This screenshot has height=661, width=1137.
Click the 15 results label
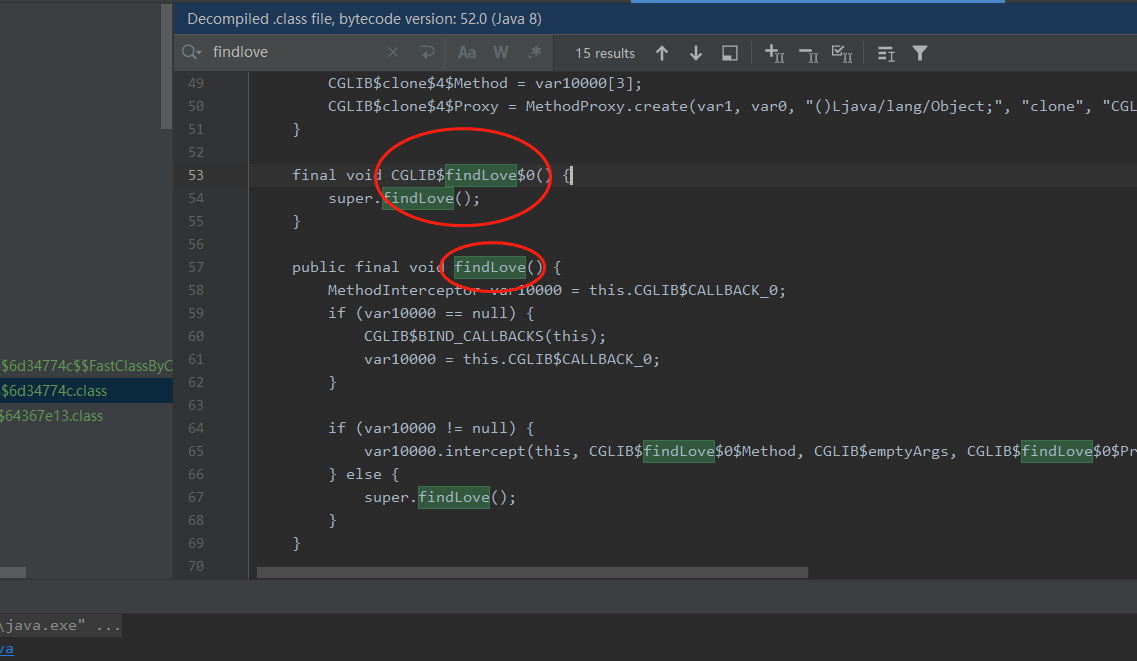605,53
